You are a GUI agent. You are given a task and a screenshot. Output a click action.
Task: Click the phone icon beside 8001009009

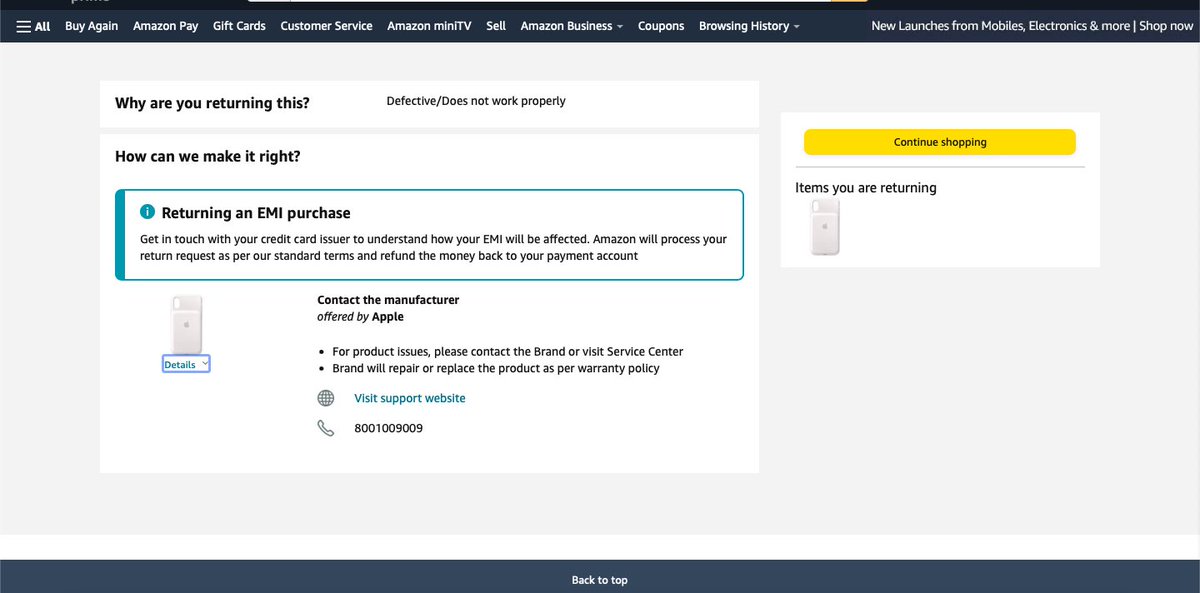(x=326, y=428)
